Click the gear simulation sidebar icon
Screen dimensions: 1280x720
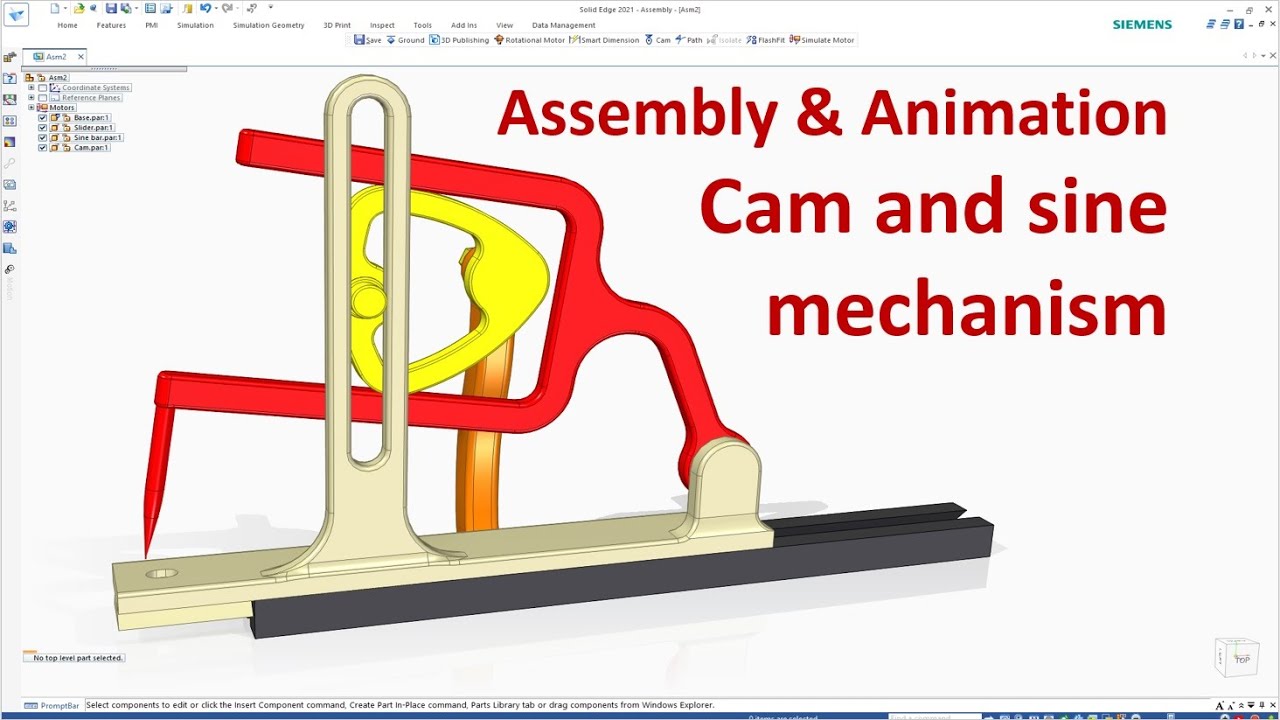point(9,226)
